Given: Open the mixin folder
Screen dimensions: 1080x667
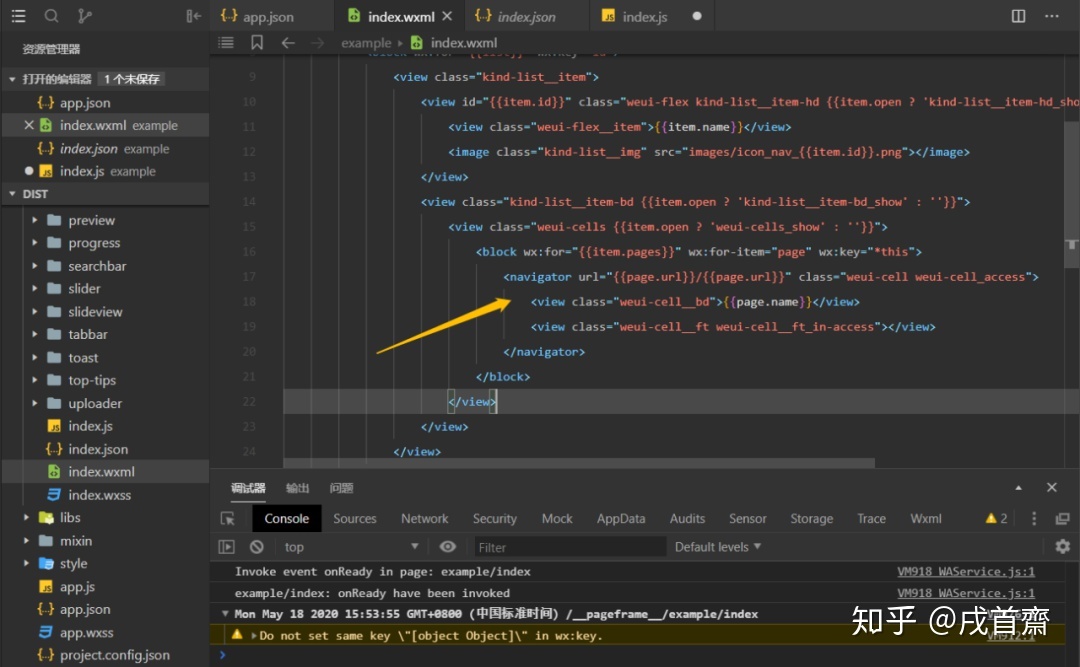Looking at the screenshot, I should 76,541.
